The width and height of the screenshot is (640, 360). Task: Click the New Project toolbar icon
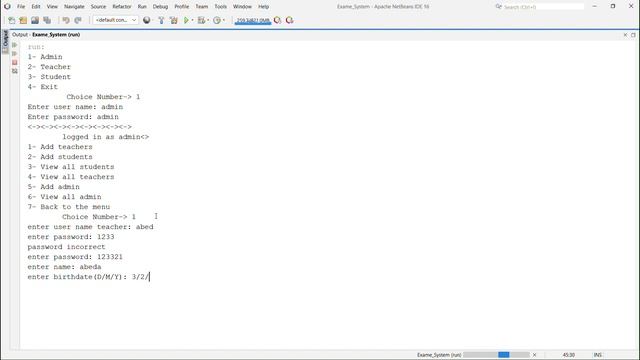click(x=23, y=20)
